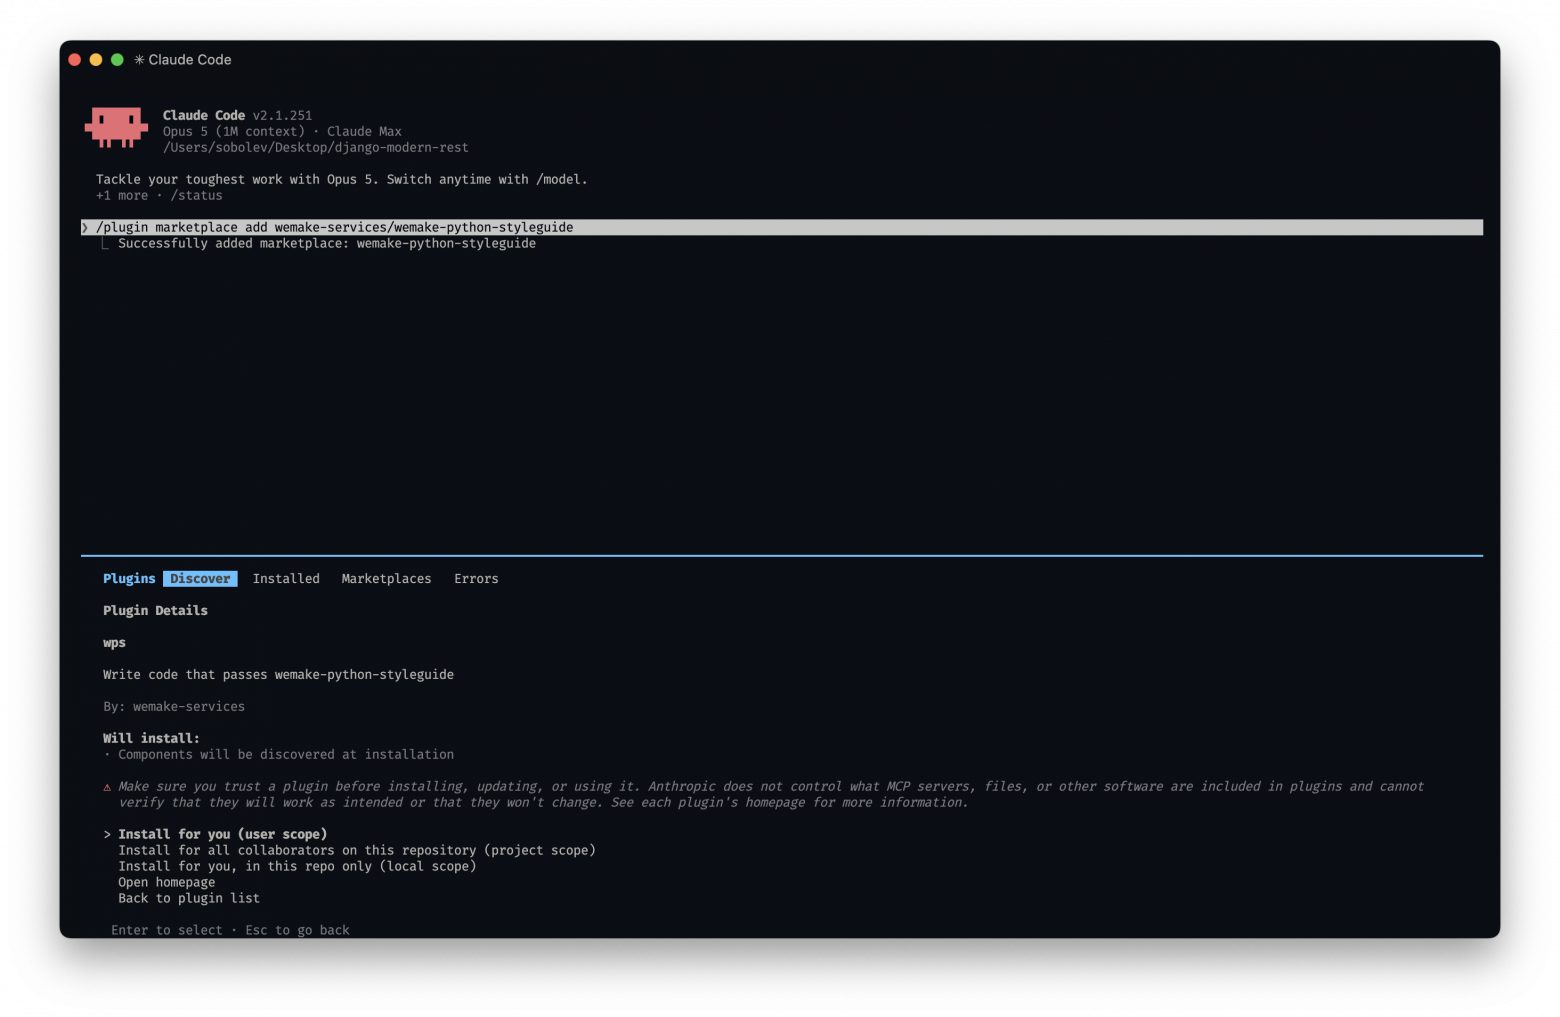Choose Back to plugin list
This screenshot has height=1017, width=1560.
[189, 898]
